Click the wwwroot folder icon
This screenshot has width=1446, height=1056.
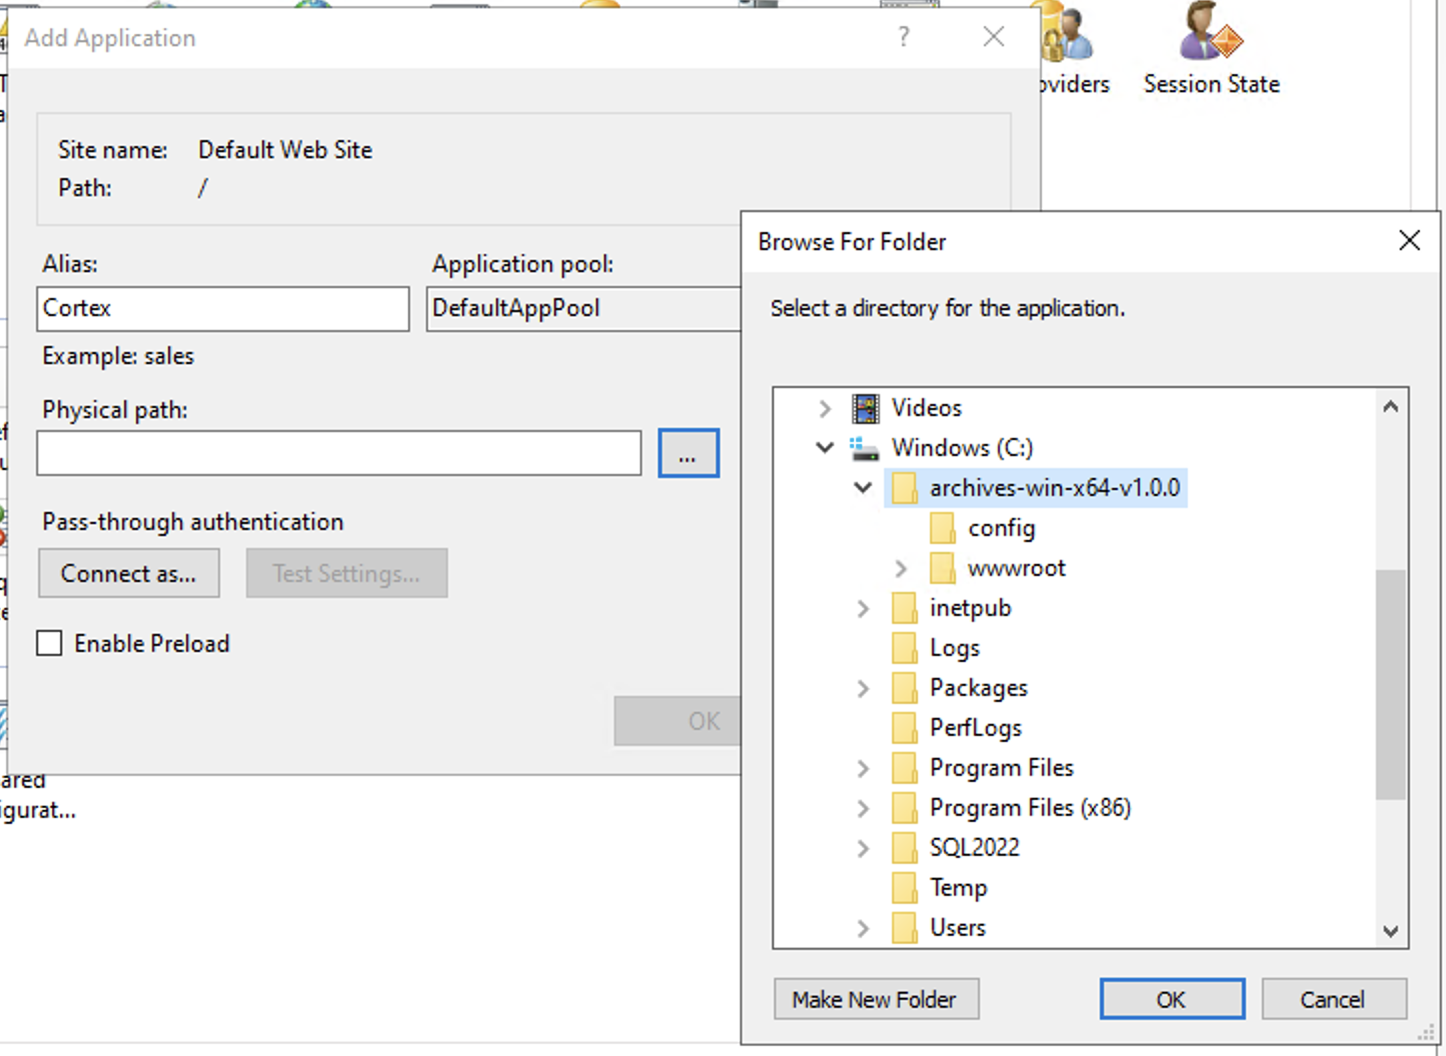pyautogui.click(x=942, y=568)
